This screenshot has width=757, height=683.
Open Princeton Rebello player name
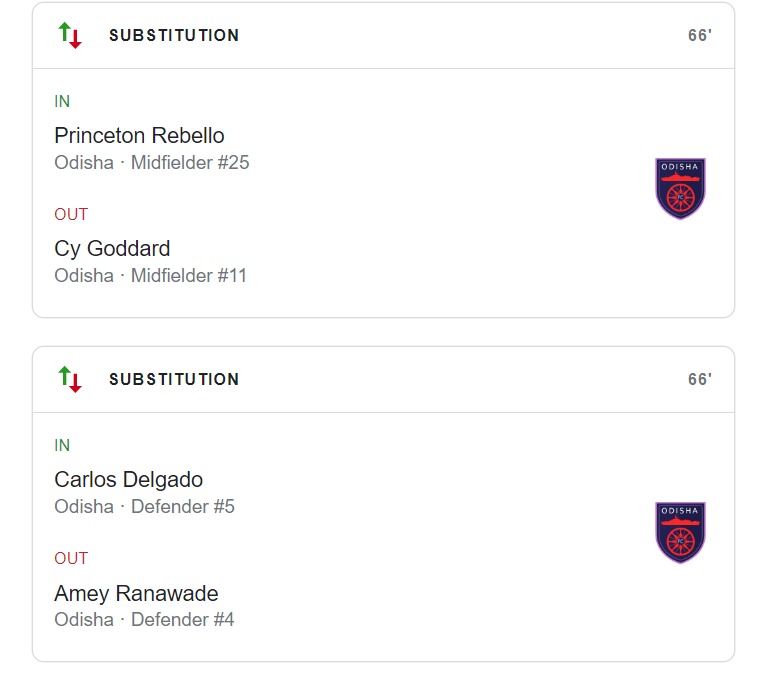tap(139, 136)
